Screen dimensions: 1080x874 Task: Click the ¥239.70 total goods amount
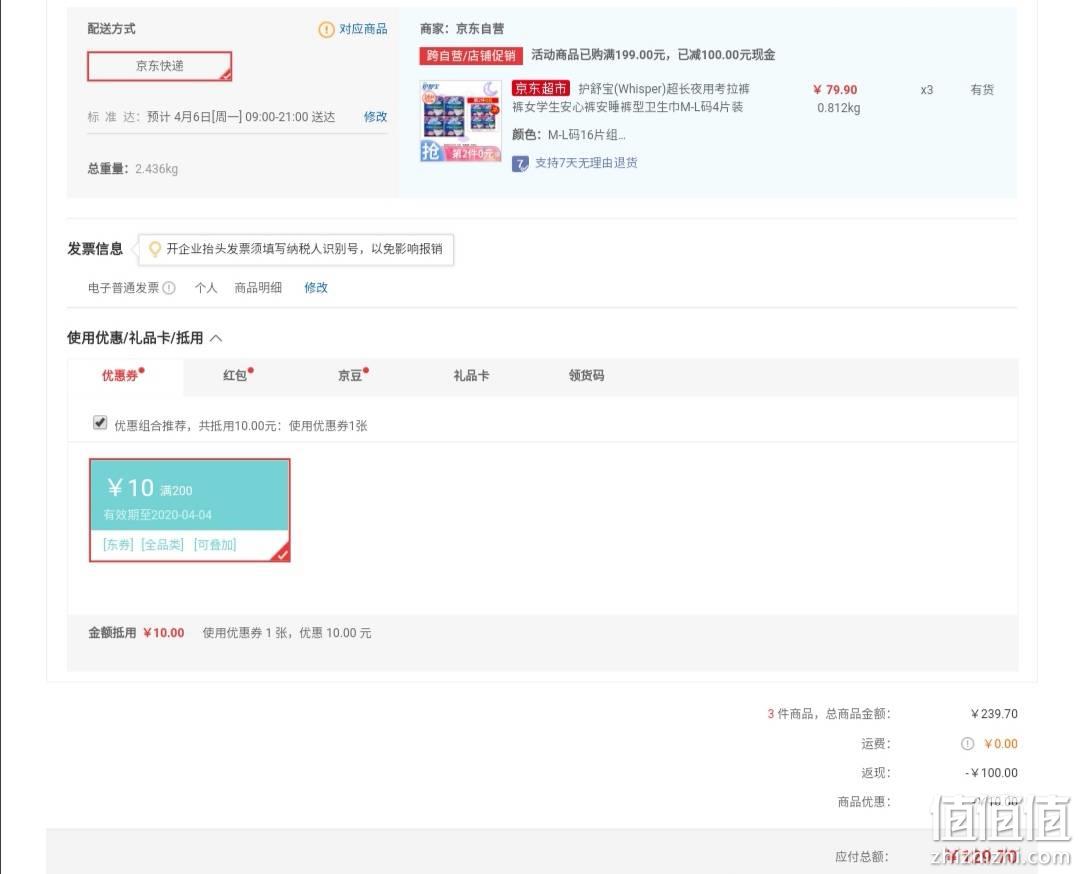[994, 714]
